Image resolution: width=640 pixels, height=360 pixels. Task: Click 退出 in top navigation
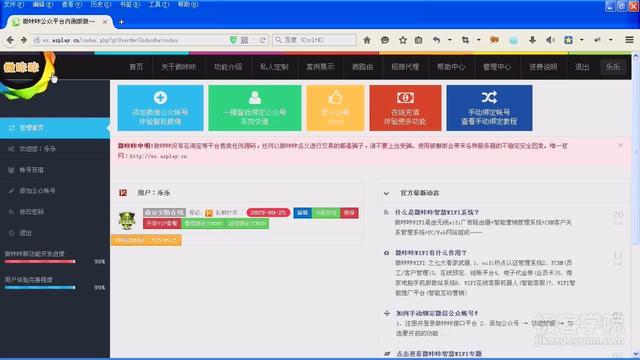point(582,67)
